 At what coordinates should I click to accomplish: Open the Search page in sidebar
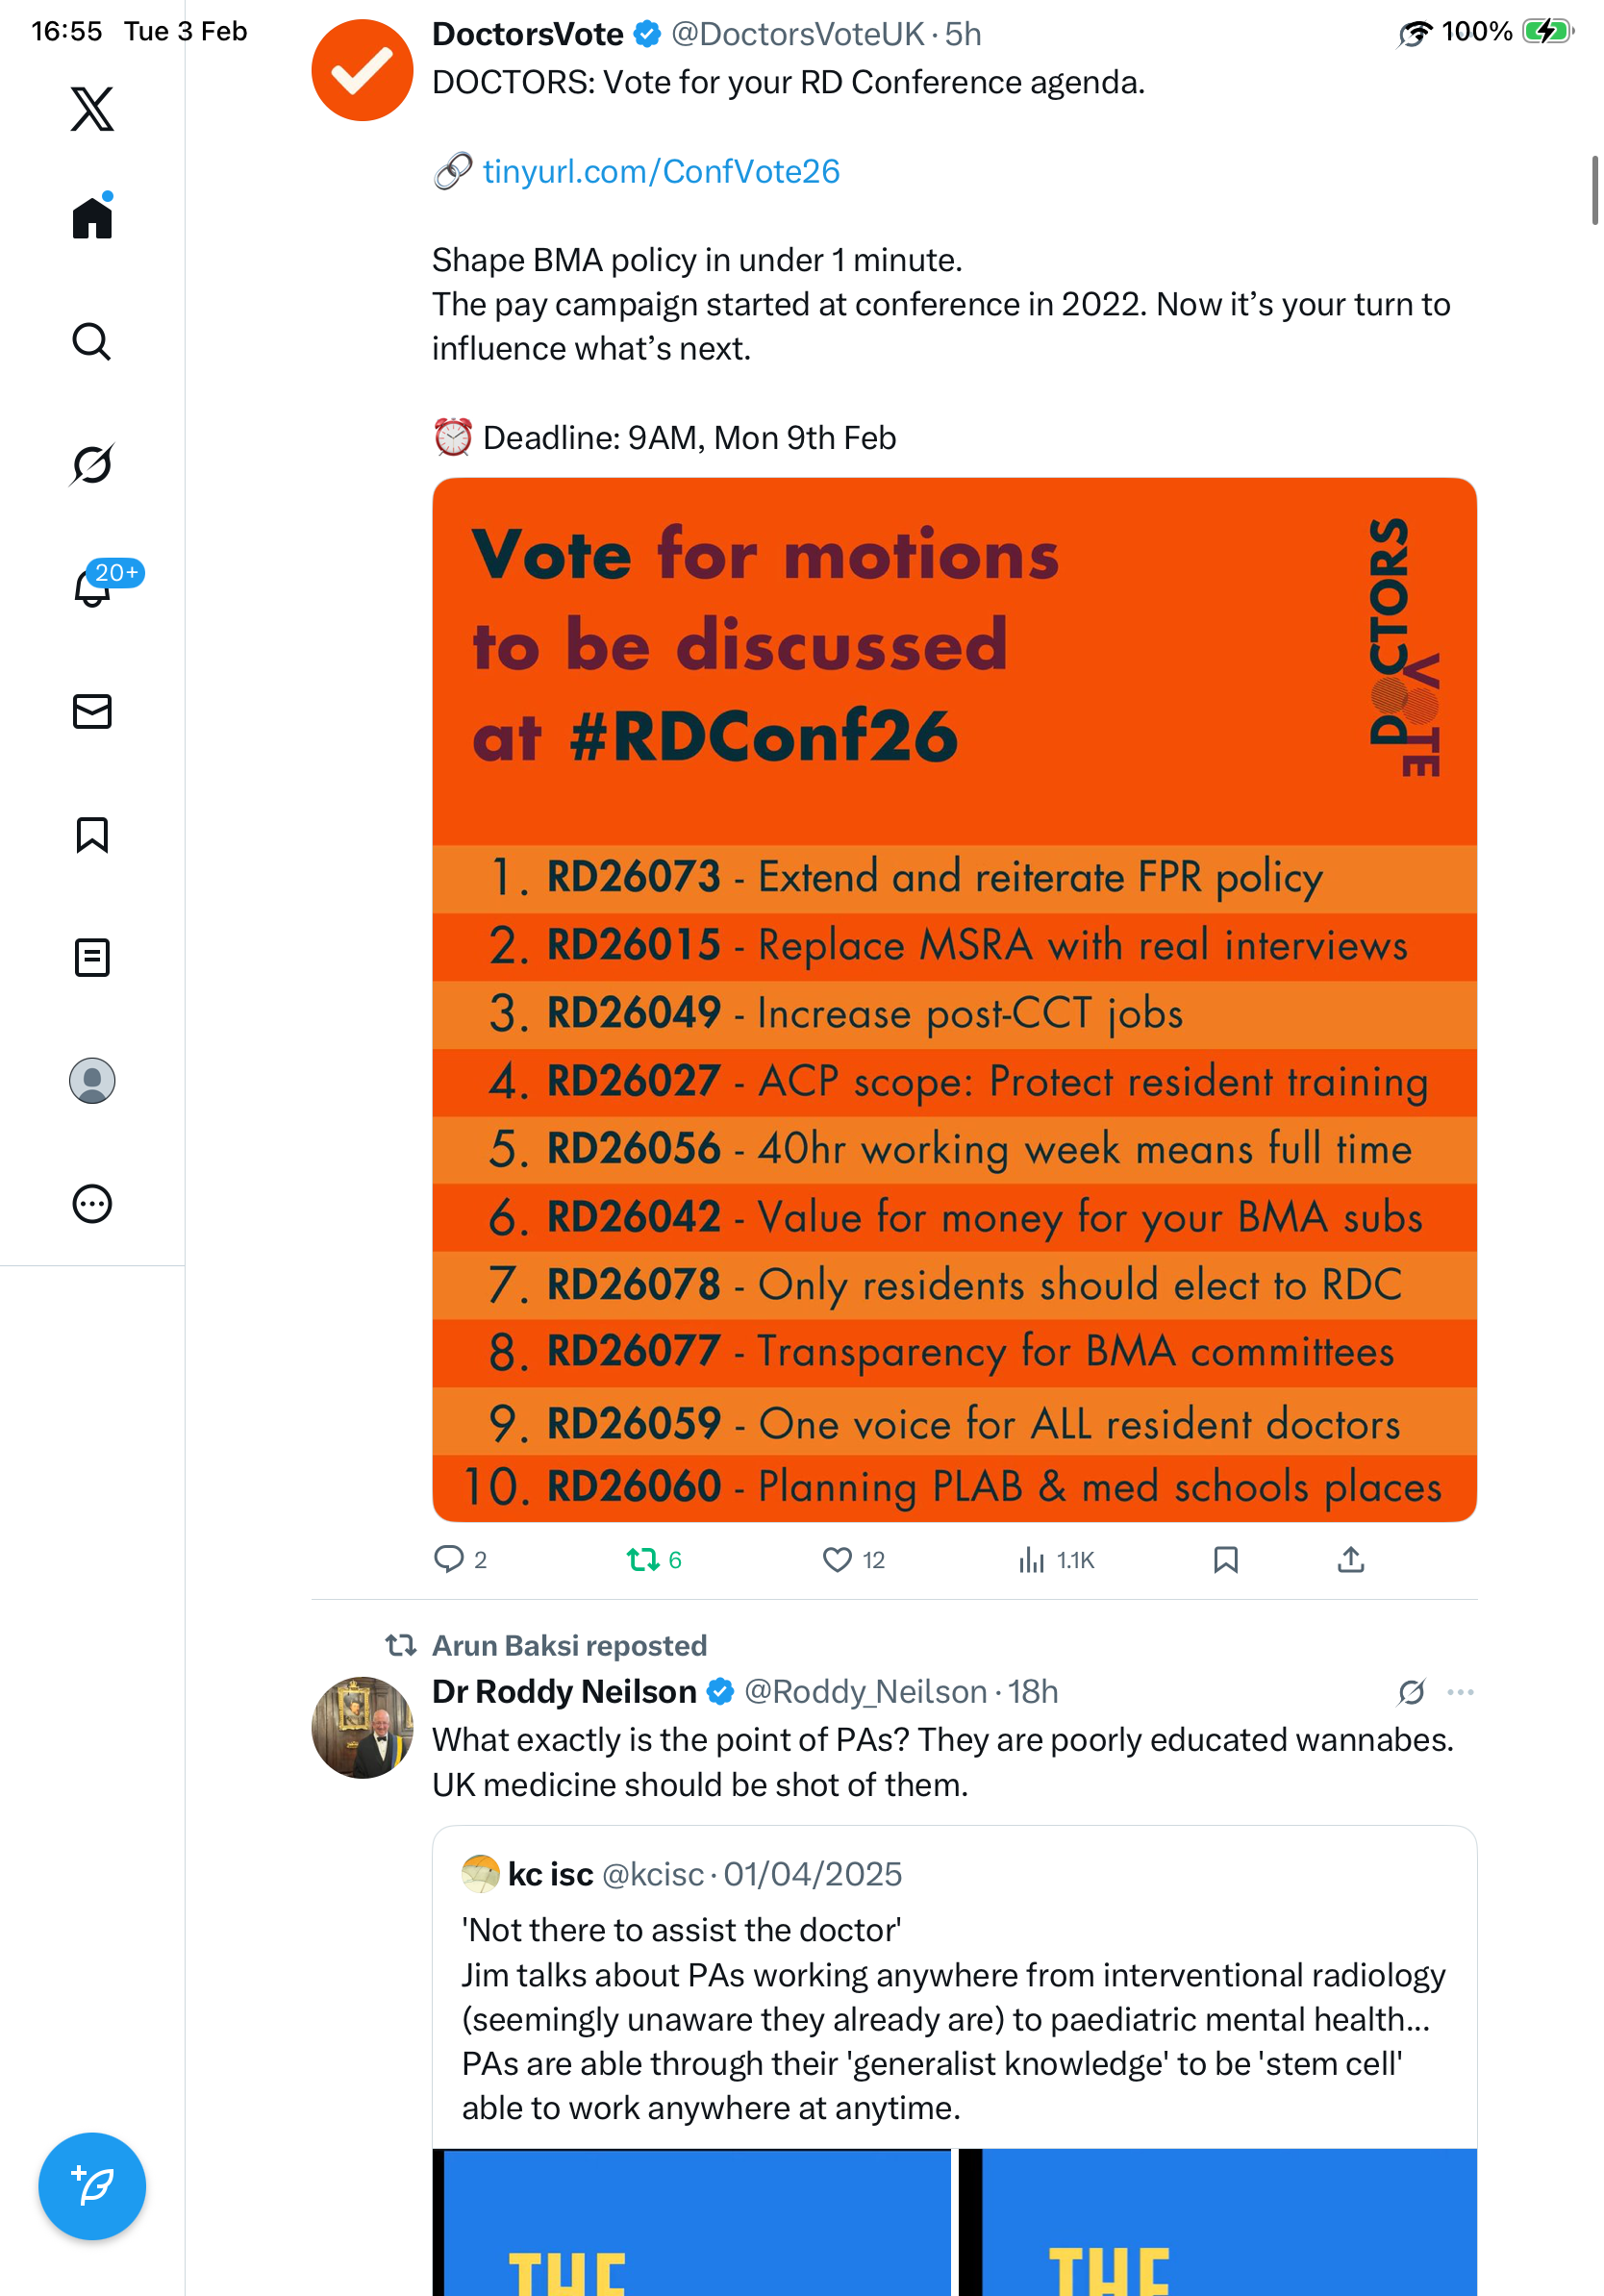click(92, 342)
